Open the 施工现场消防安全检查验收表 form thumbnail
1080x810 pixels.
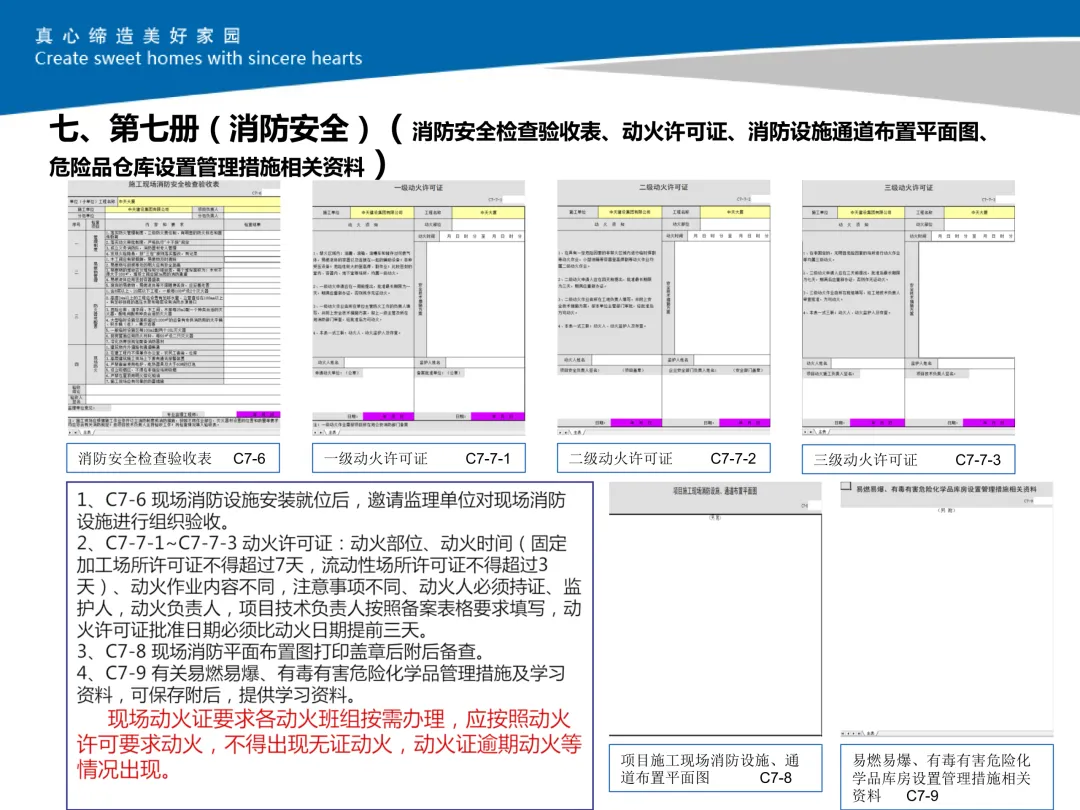174,308
